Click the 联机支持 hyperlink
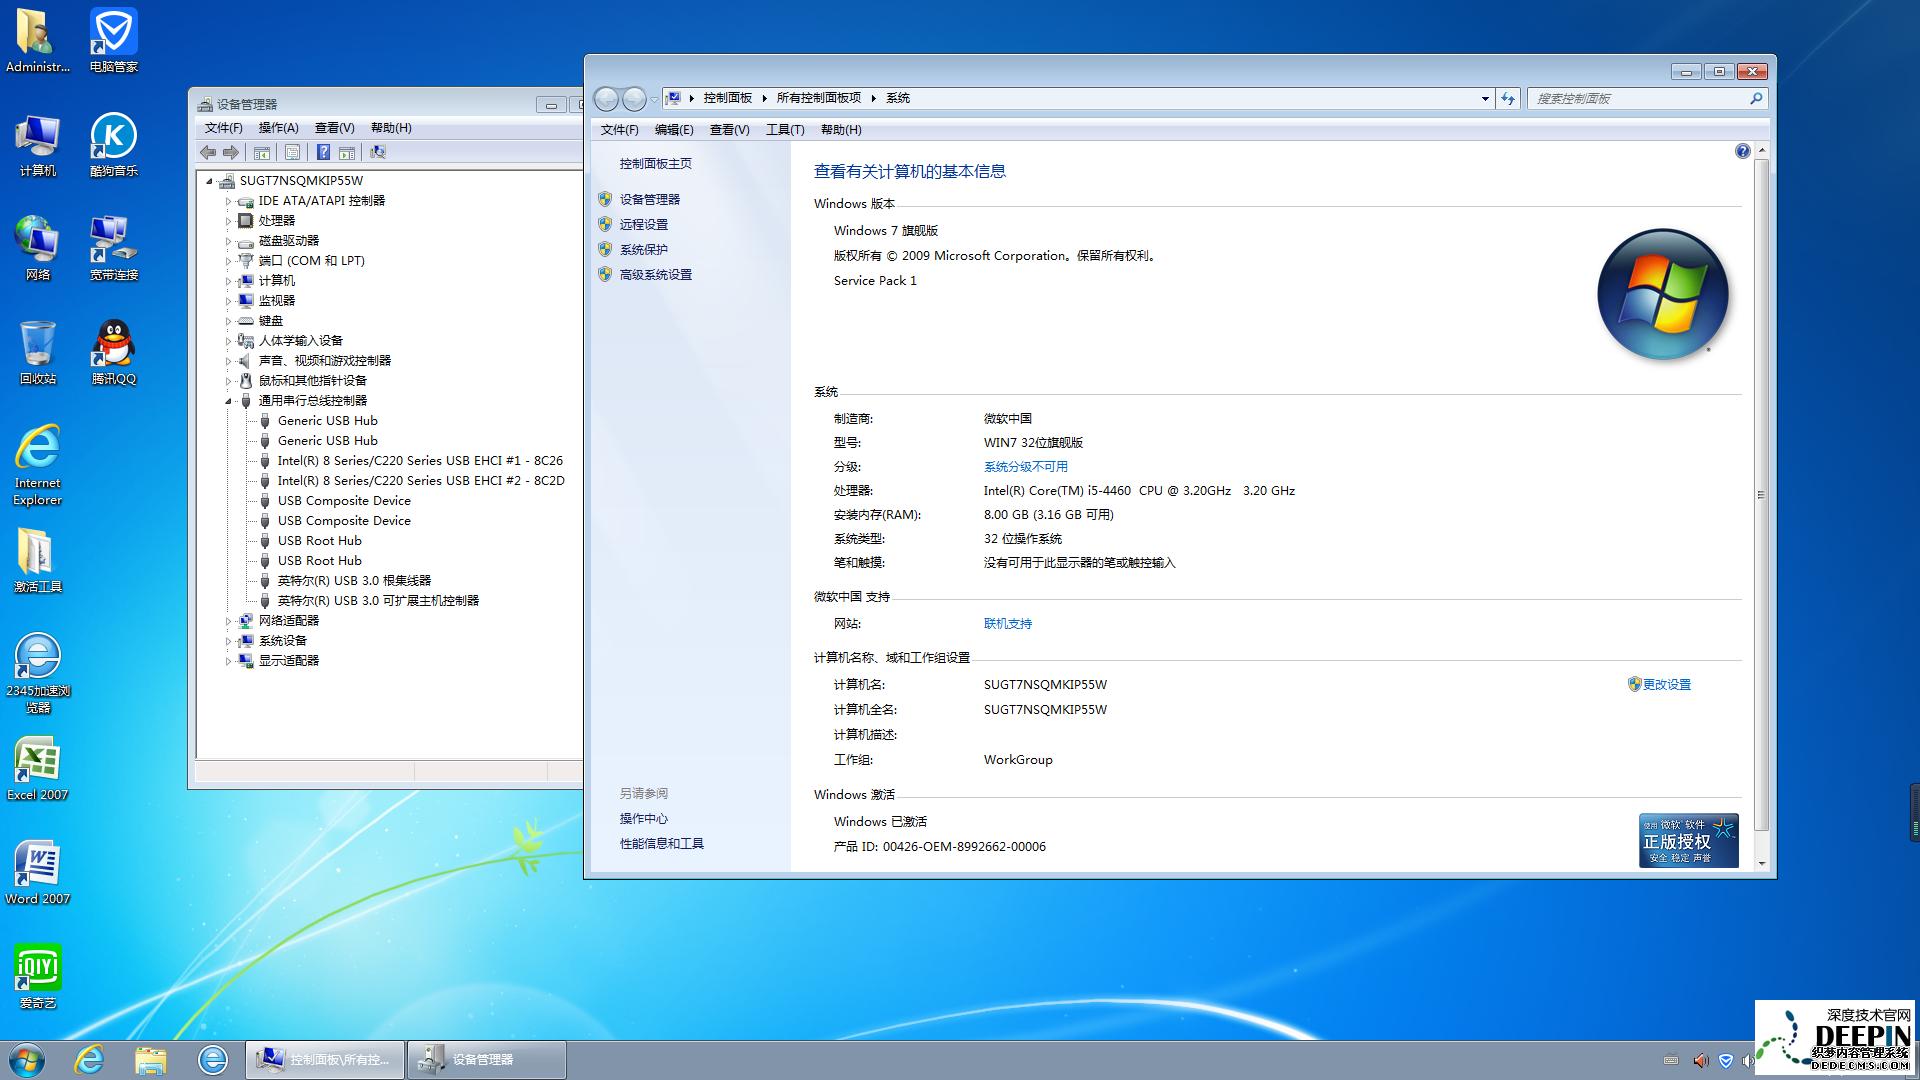The width and height of the screenshot is (1920, 1080). (x=1009, y=622)
